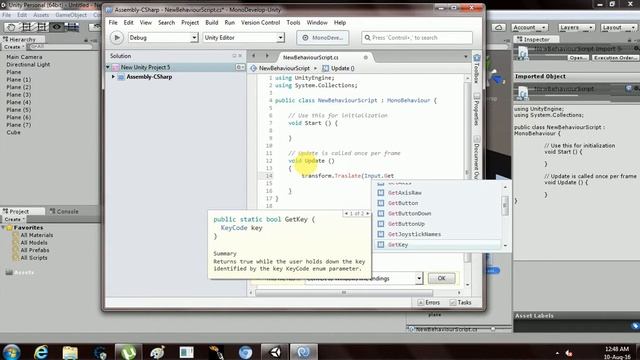This screenshot has height=360, width=640.
Task: Open the Window menu in MonoDevelop
Action: pos(317,22)
